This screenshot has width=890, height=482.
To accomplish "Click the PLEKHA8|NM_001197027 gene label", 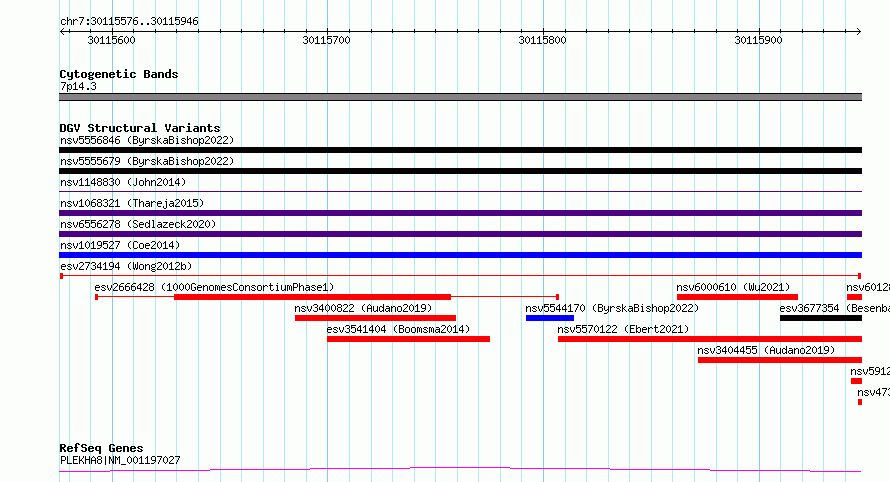I will [120, 460].
